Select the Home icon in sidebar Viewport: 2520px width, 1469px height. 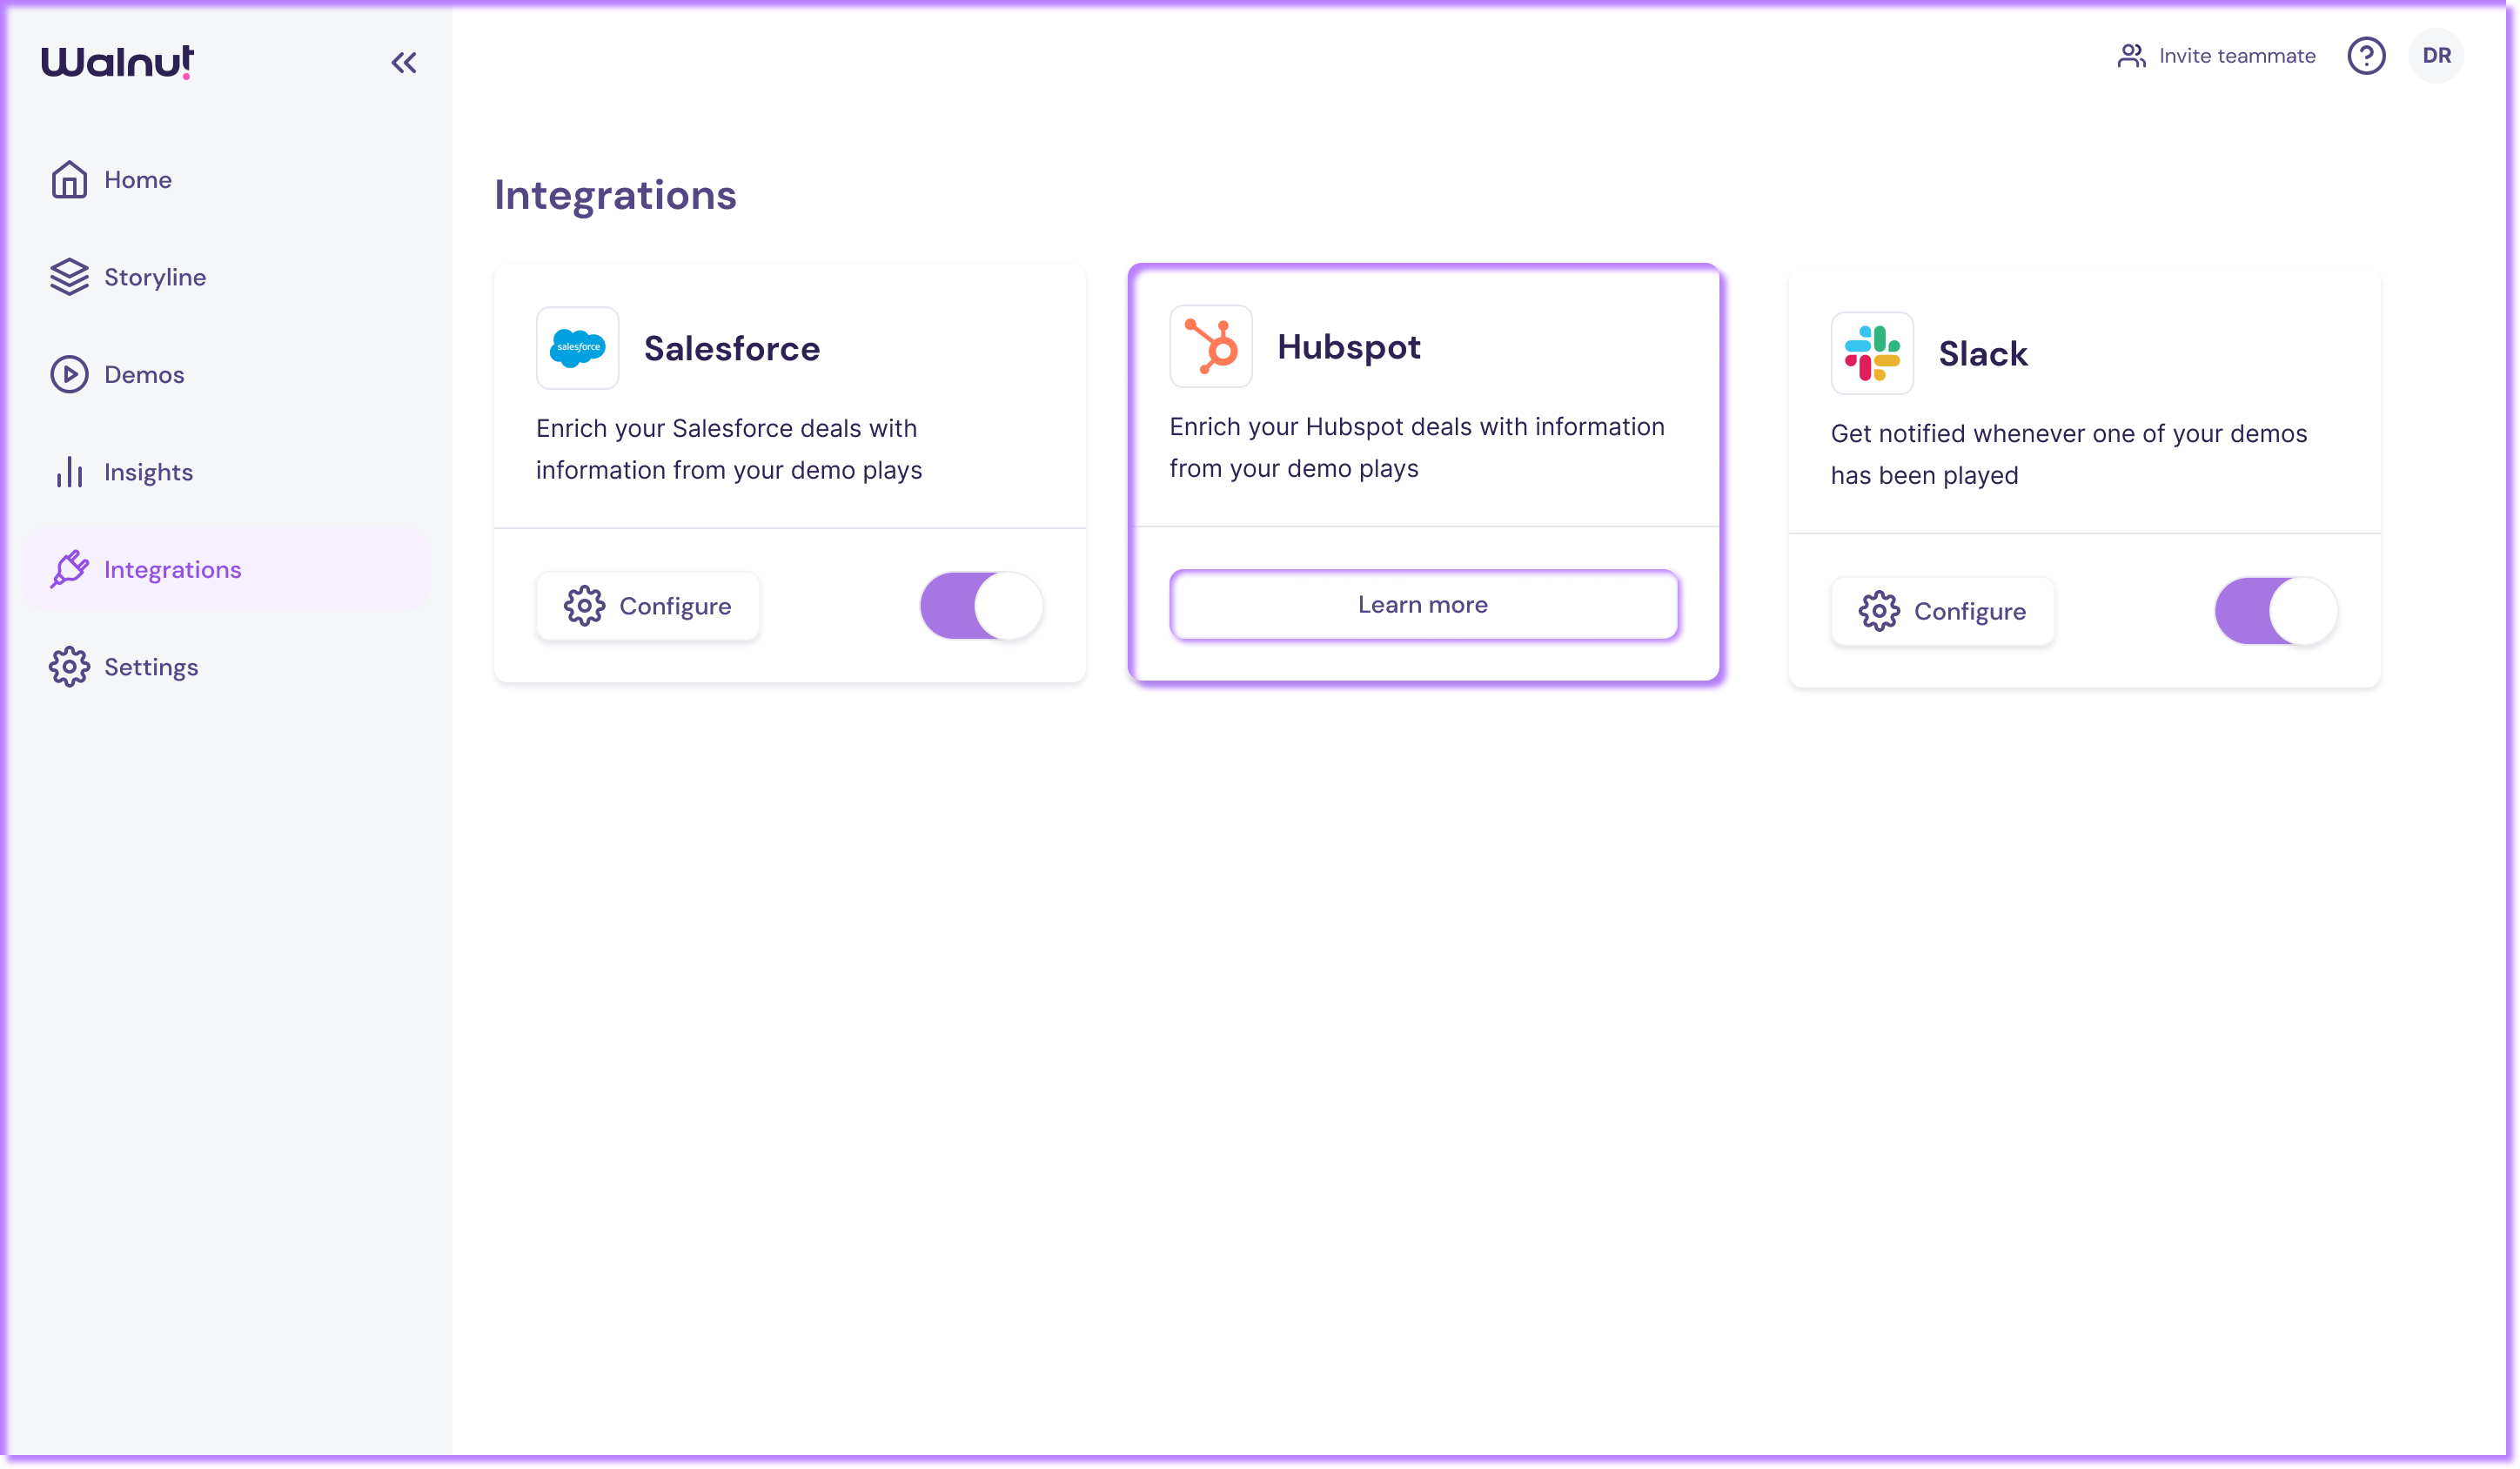coord(69,179)
